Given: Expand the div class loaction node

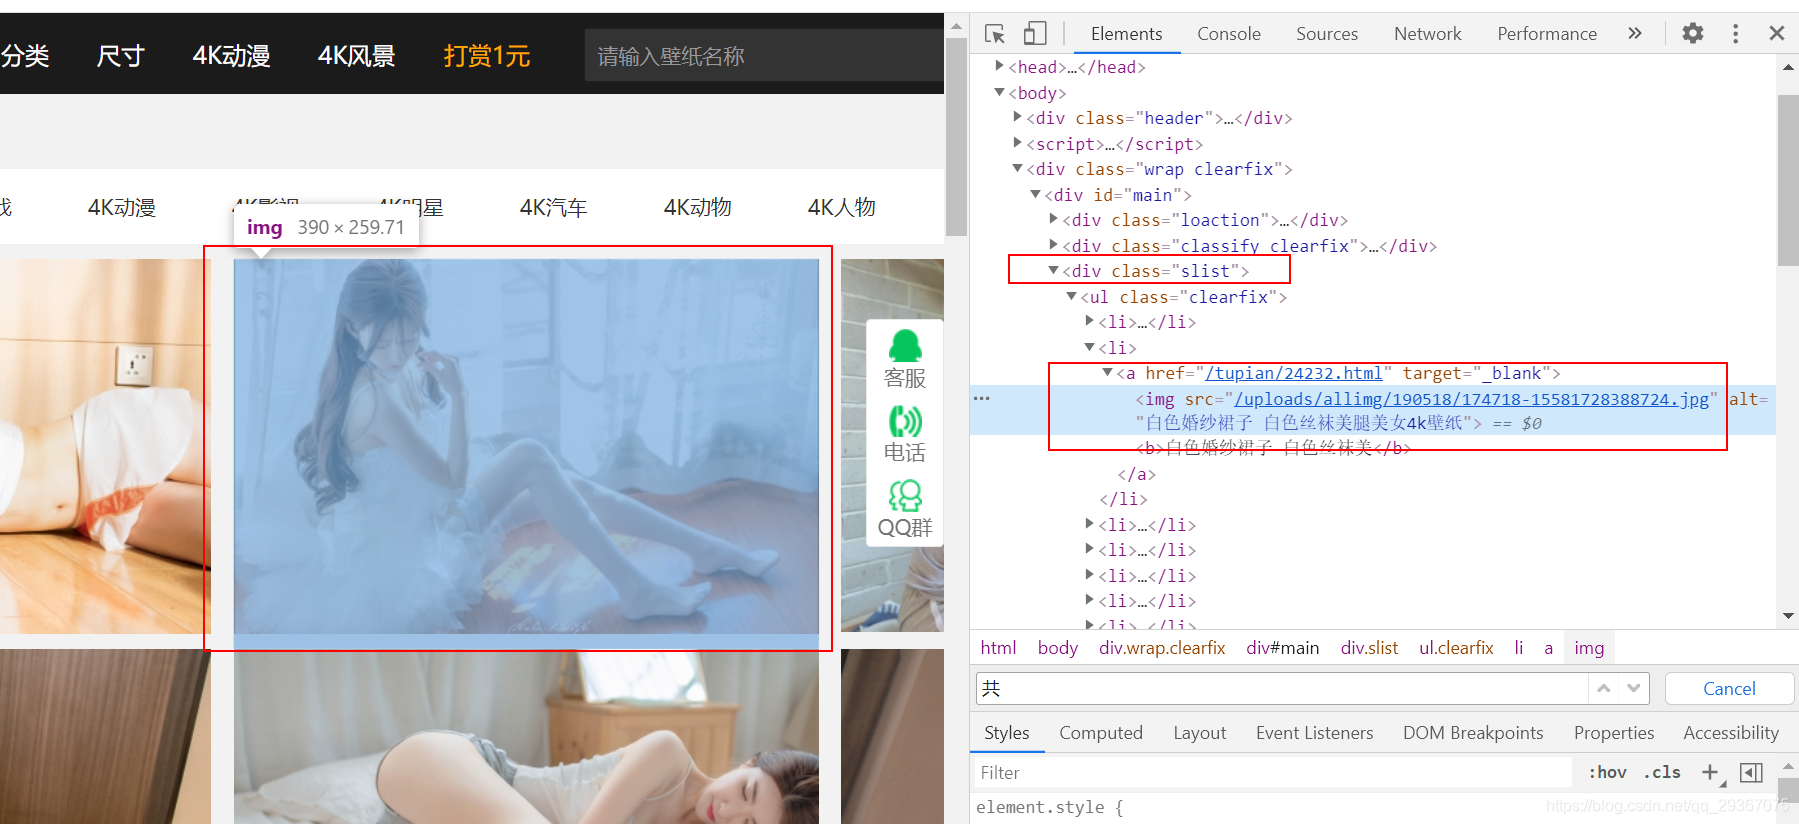Looking at the screenshot, I should tap(1053, 219).
